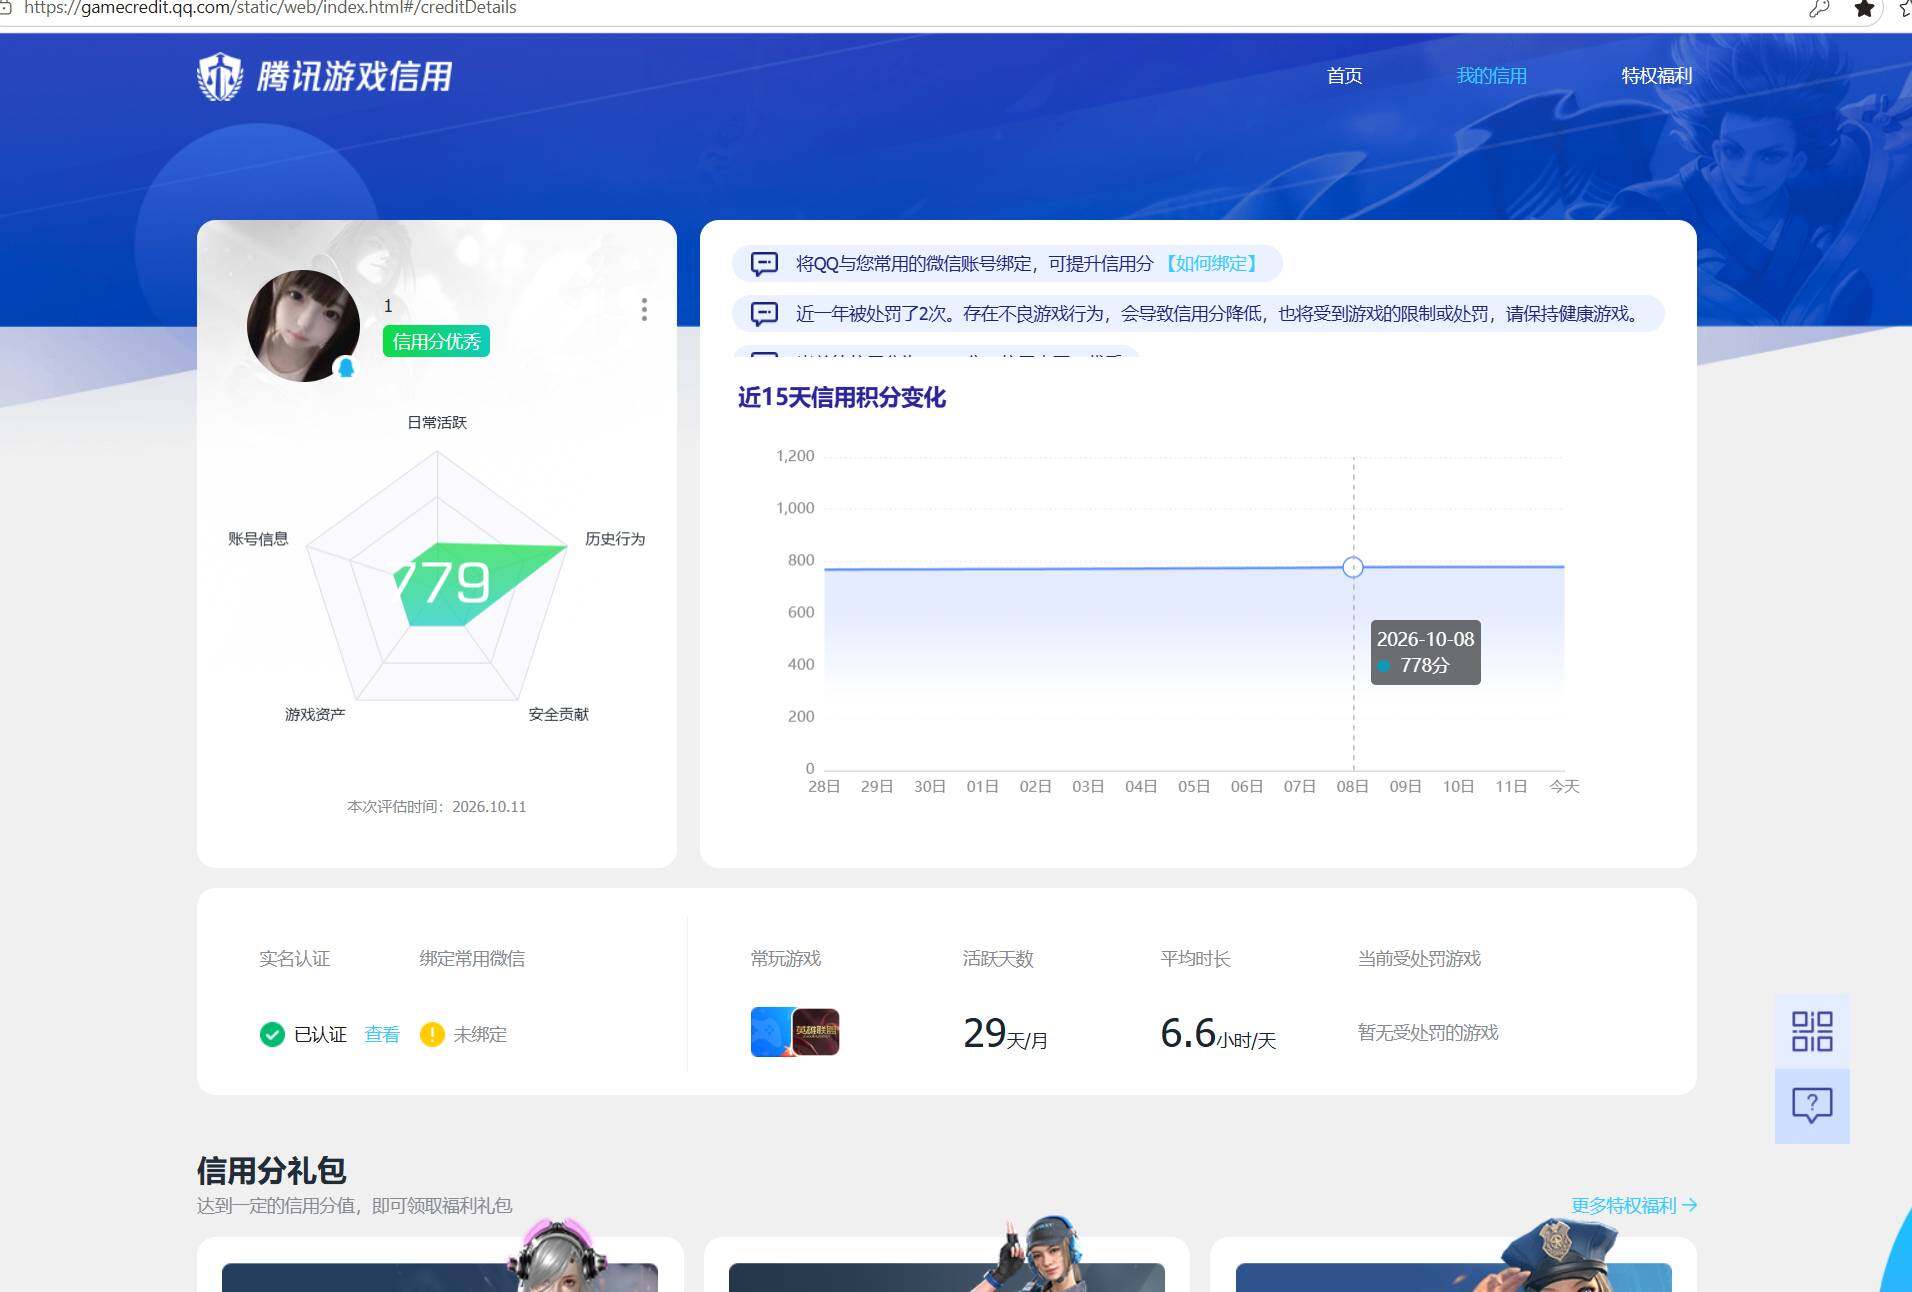Click the profile avatar picture
This screenshot has width=1912, height=1292.
(303, 326)
